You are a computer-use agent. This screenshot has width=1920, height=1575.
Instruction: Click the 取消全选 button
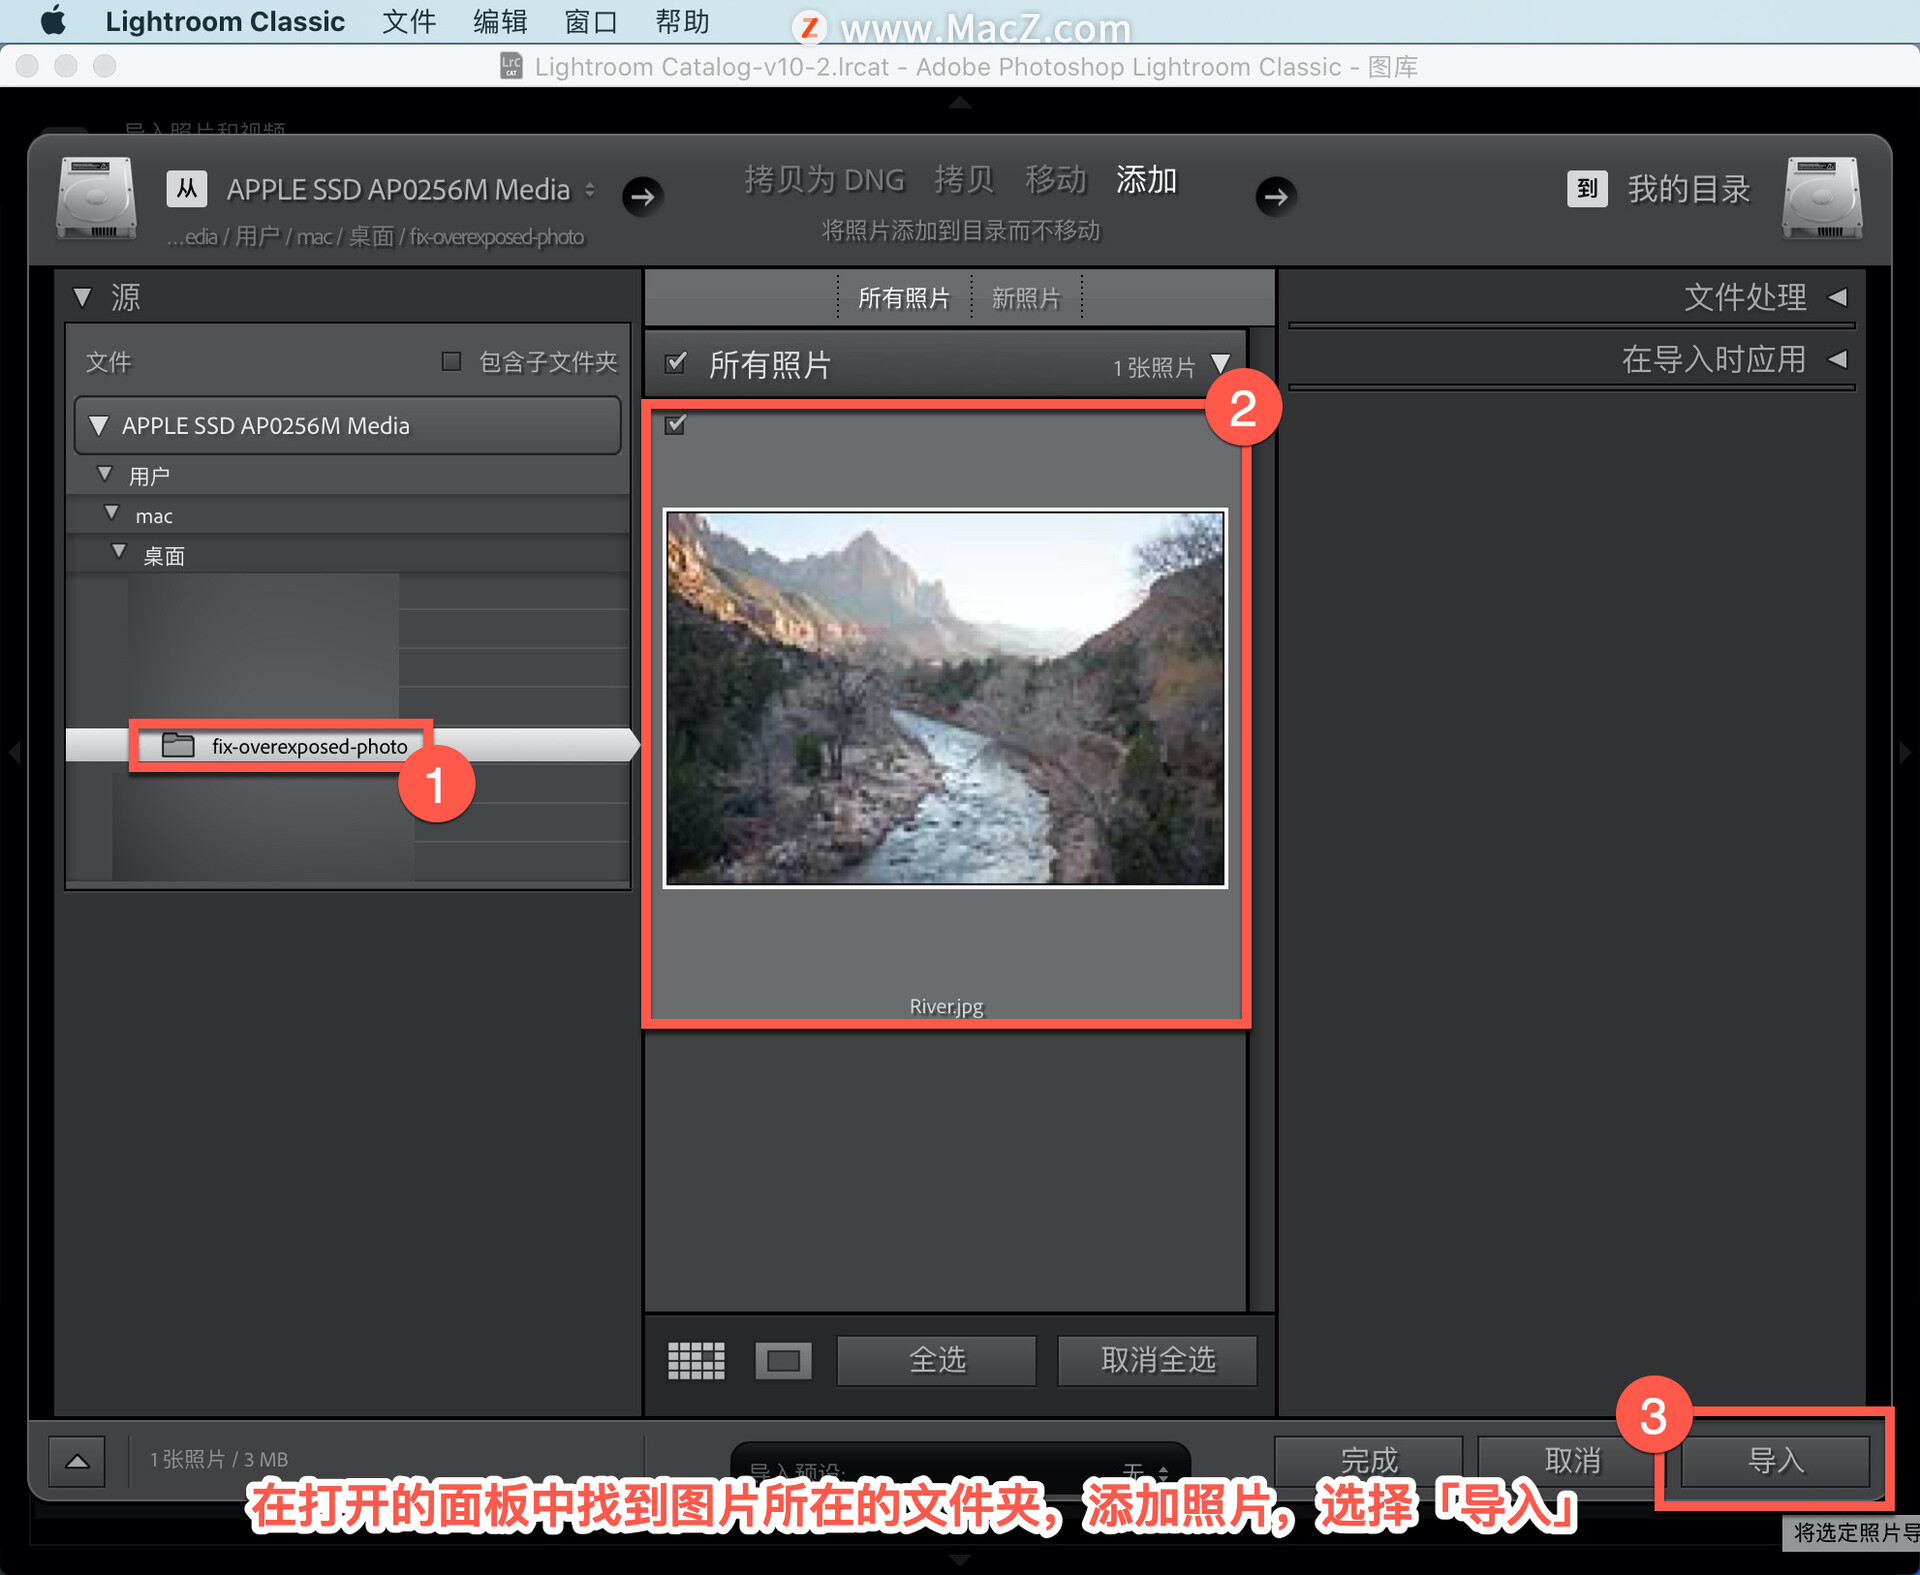[x=1158, y=1361]
